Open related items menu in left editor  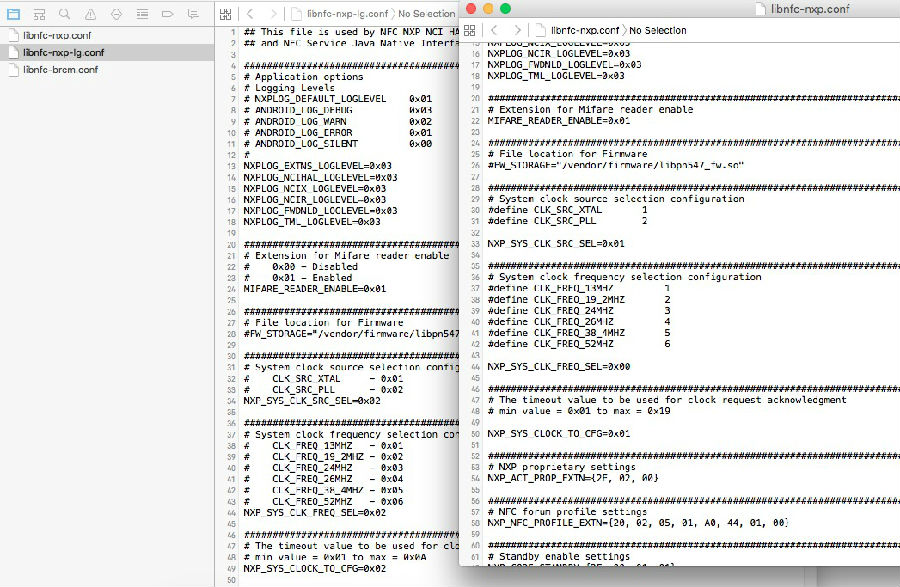click(226, 14)
